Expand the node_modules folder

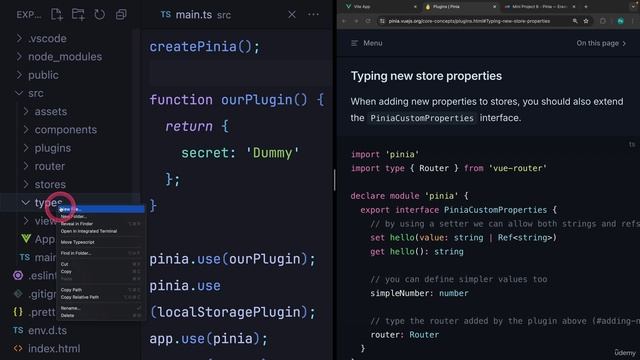point(19,56)
